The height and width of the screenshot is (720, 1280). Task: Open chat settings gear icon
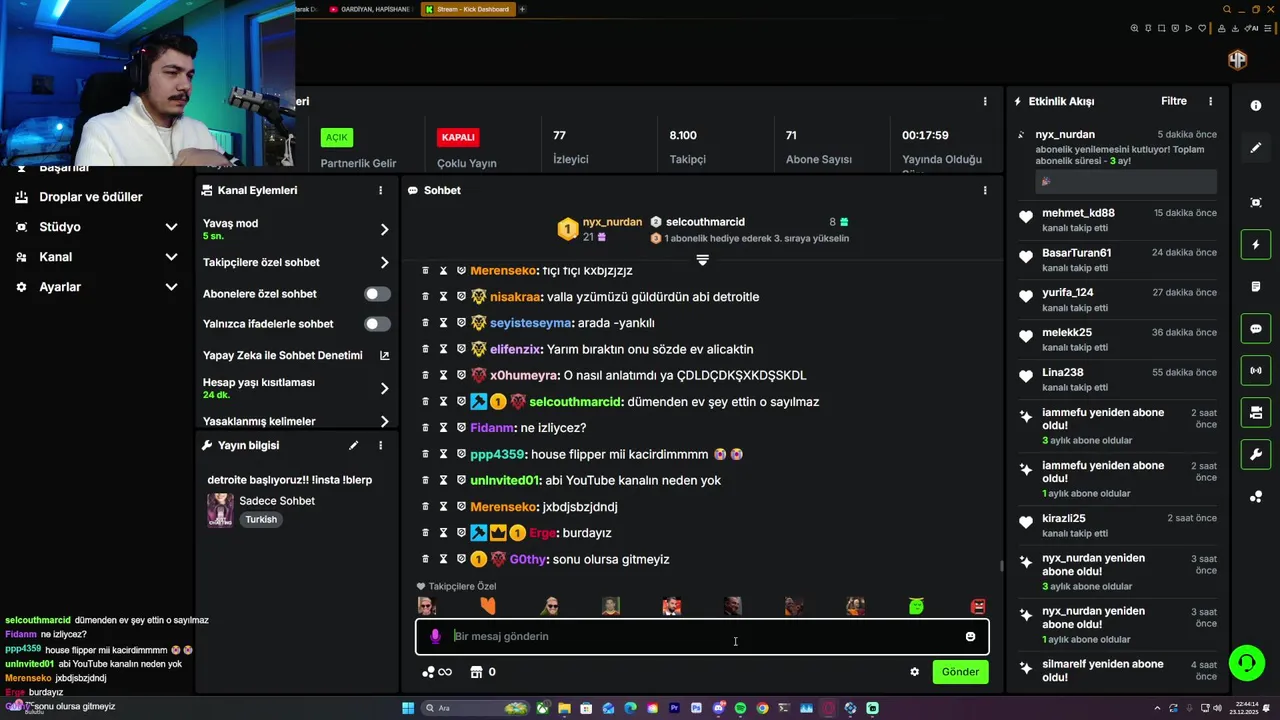[x=914, y=672]
